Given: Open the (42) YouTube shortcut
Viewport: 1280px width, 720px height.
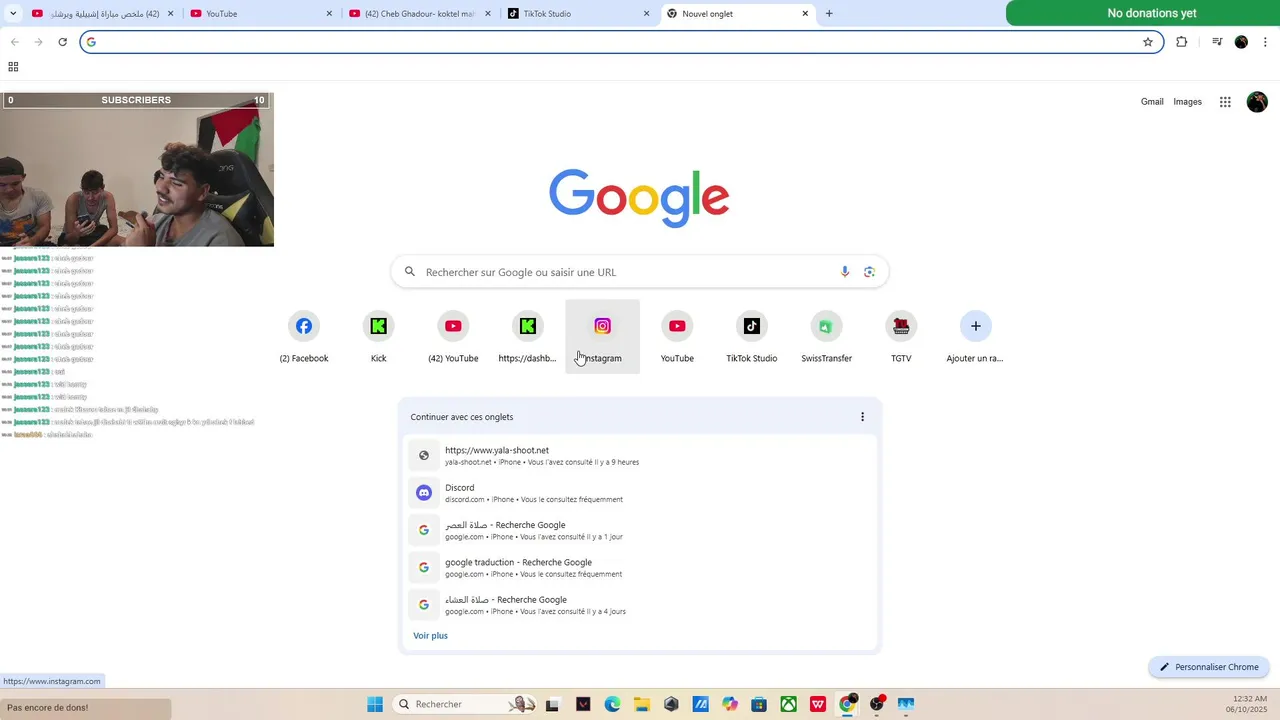Looking at the screenshot, I should (x=453, y=337).
